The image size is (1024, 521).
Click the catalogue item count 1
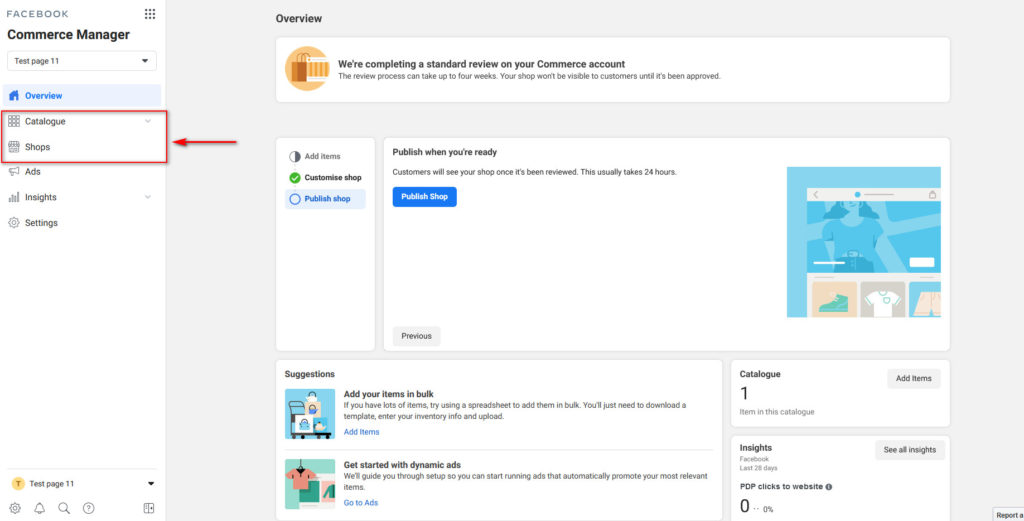coord(744,394)
